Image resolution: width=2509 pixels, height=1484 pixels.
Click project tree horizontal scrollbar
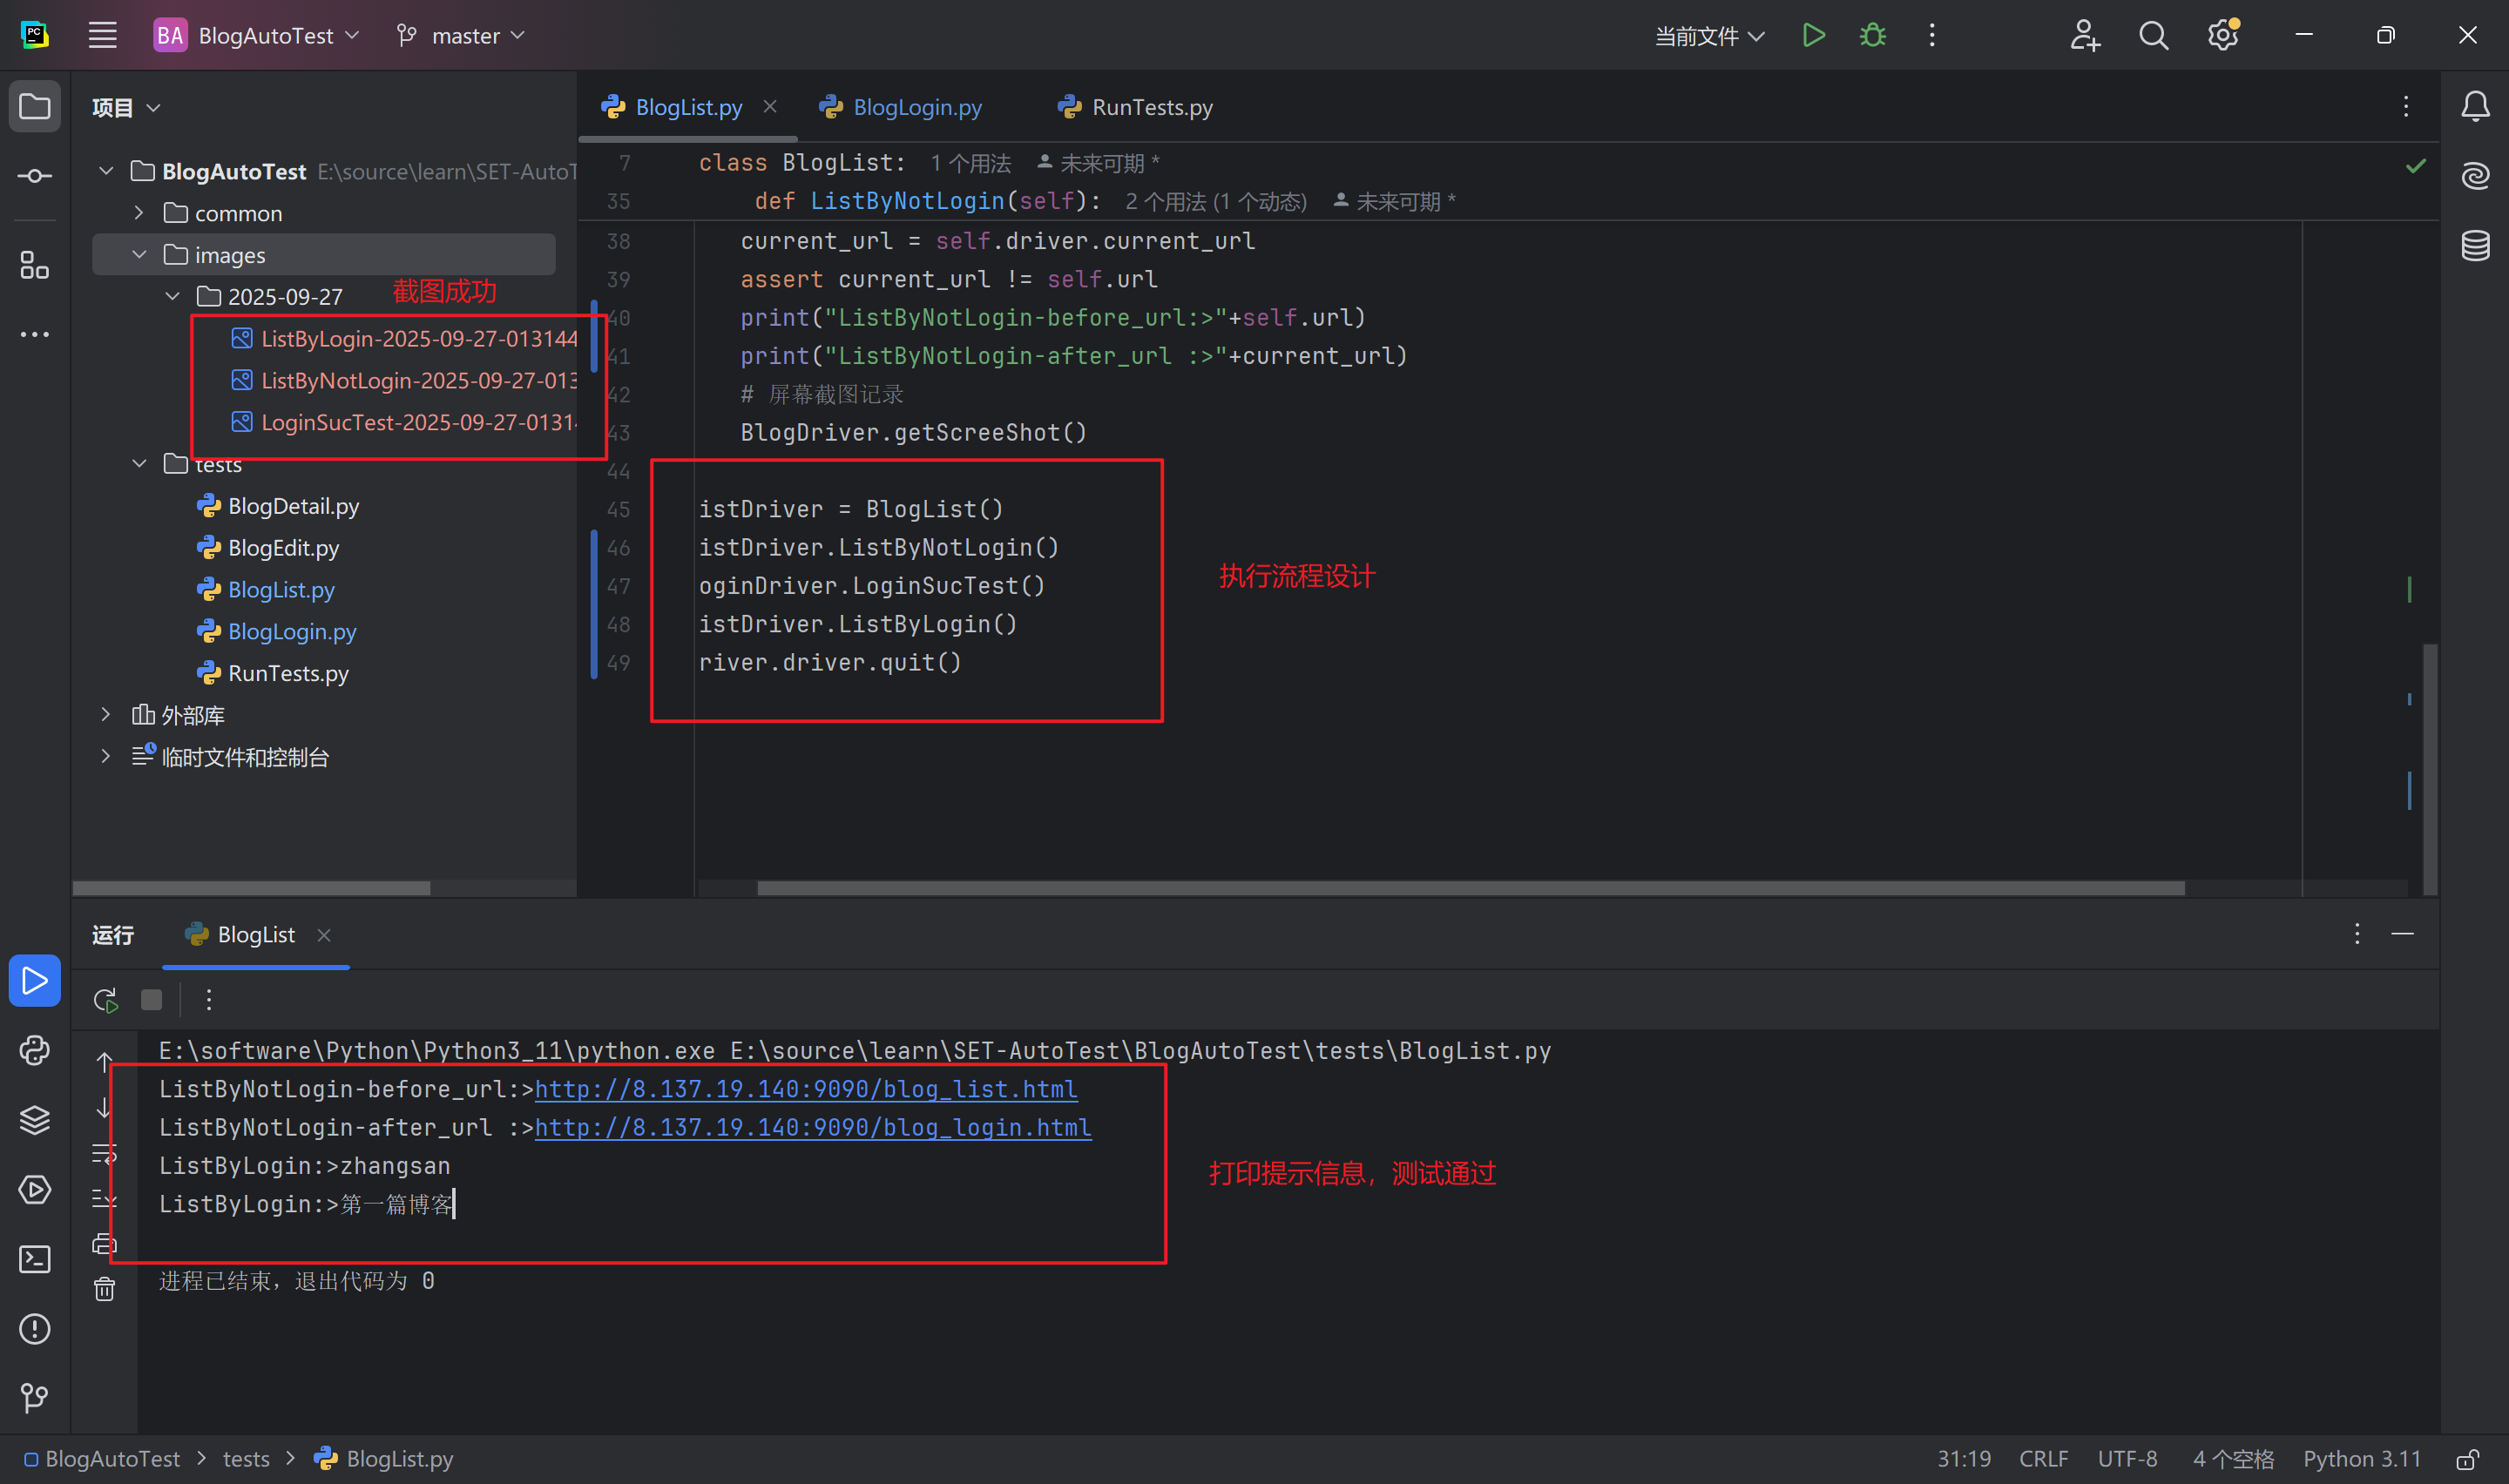251,888
